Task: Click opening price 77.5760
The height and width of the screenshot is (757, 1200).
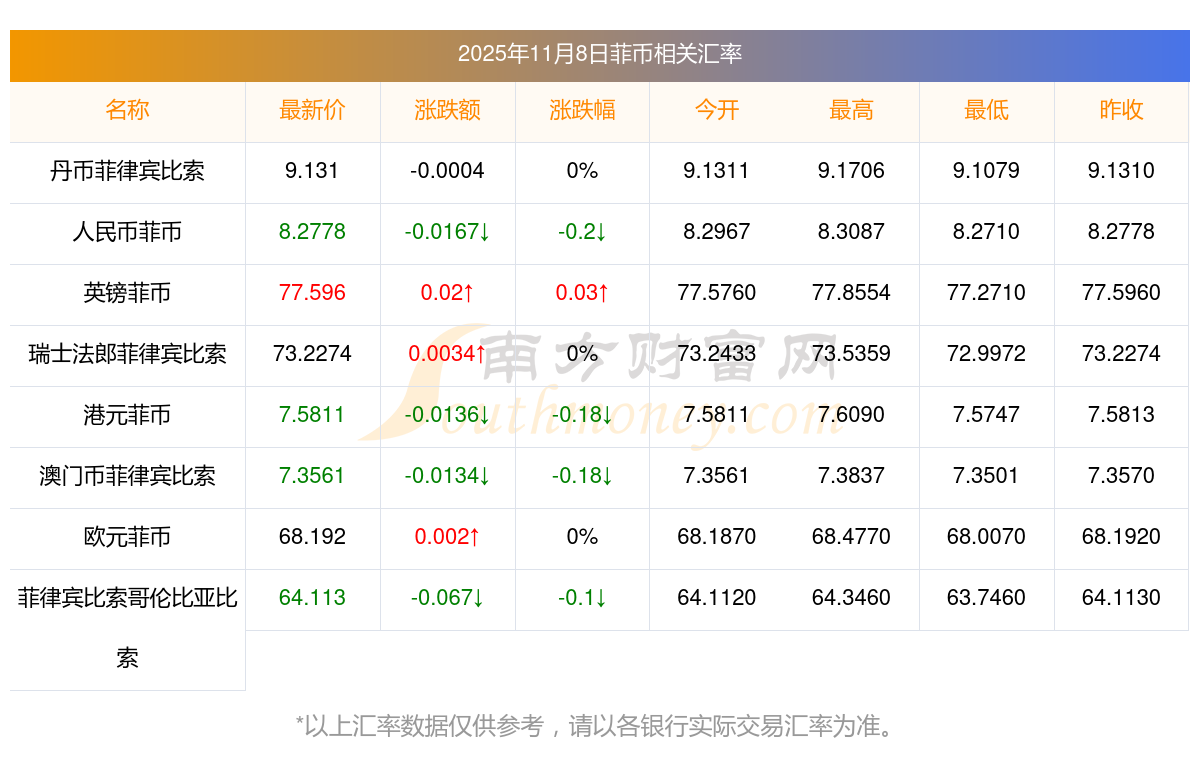Action: pyautogui.click(x=717, y=293)
